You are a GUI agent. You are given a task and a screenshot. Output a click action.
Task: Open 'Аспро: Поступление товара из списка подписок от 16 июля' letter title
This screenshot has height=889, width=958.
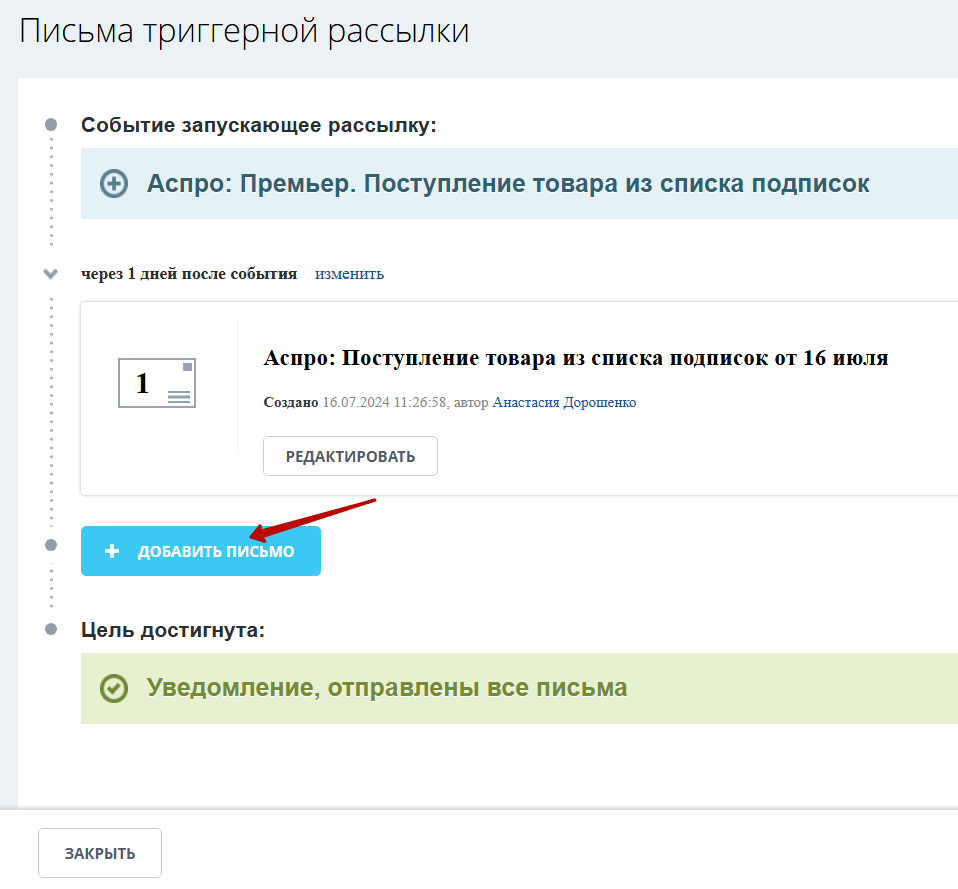pos(576,358)
